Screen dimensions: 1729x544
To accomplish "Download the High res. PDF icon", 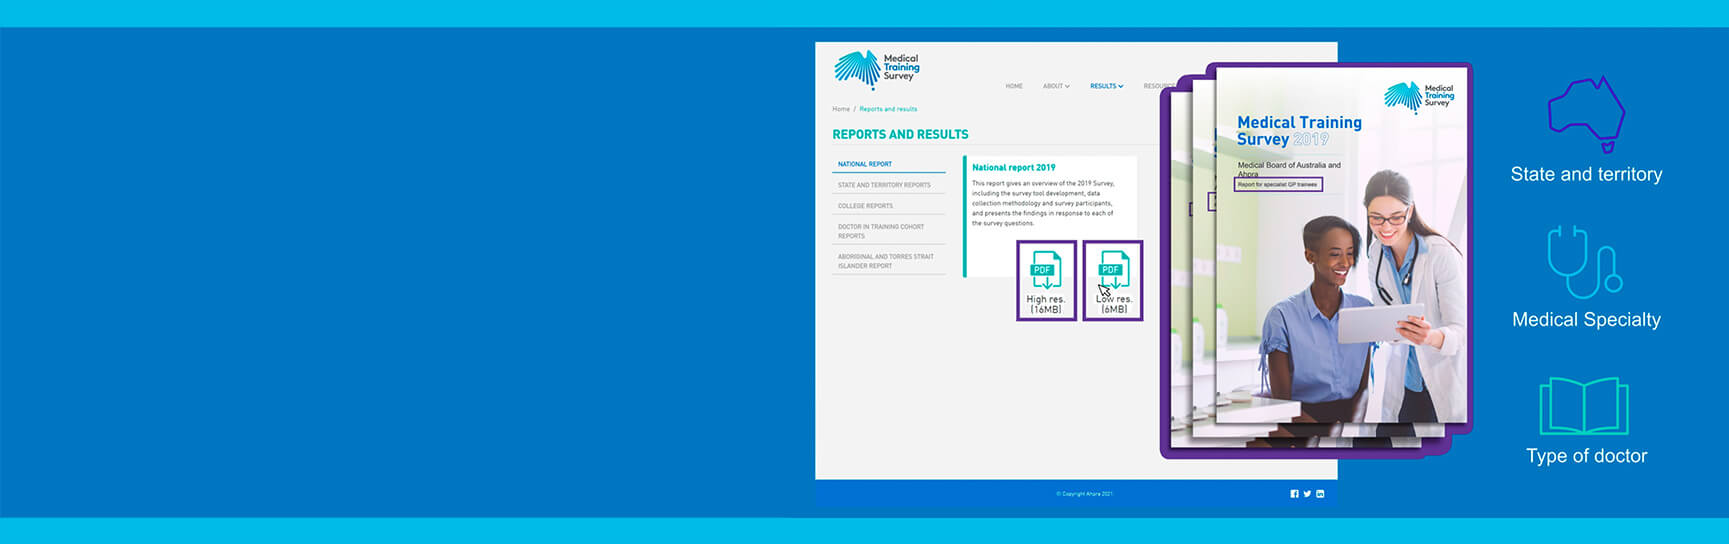I will 1046,280.
